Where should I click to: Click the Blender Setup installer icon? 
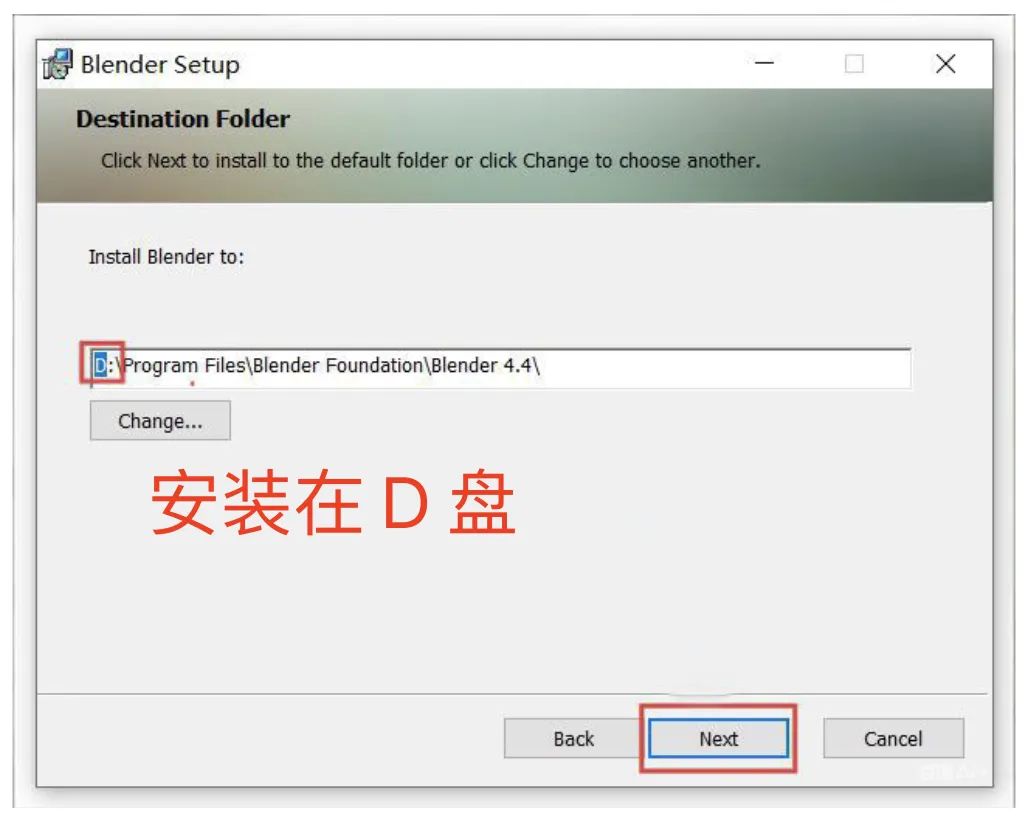(57, 64)
